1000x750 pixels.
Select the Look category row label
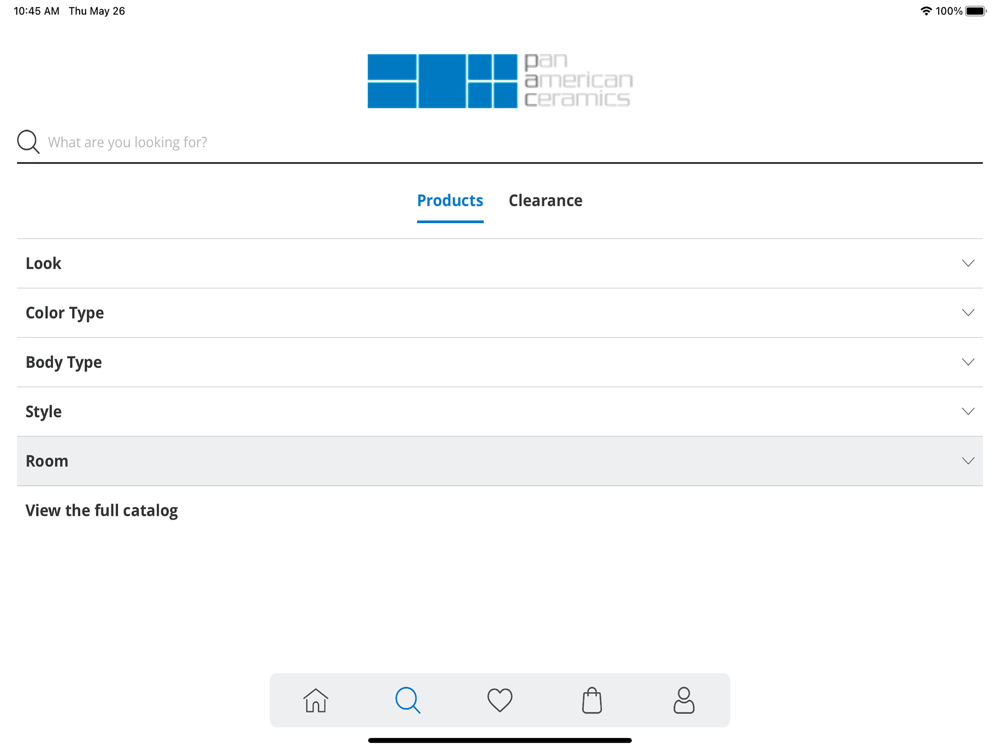(43, 263)
